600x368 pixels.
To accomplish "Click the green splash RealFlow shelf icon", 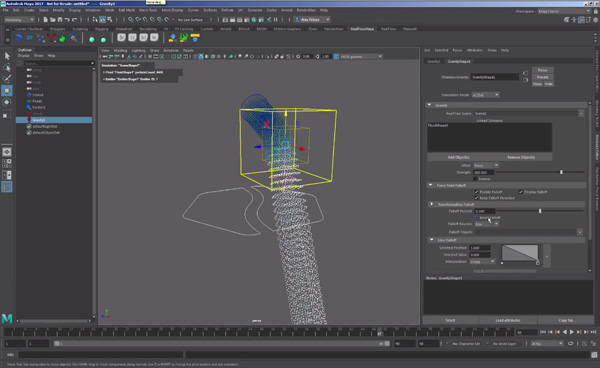I will click(x=62, y=38).
